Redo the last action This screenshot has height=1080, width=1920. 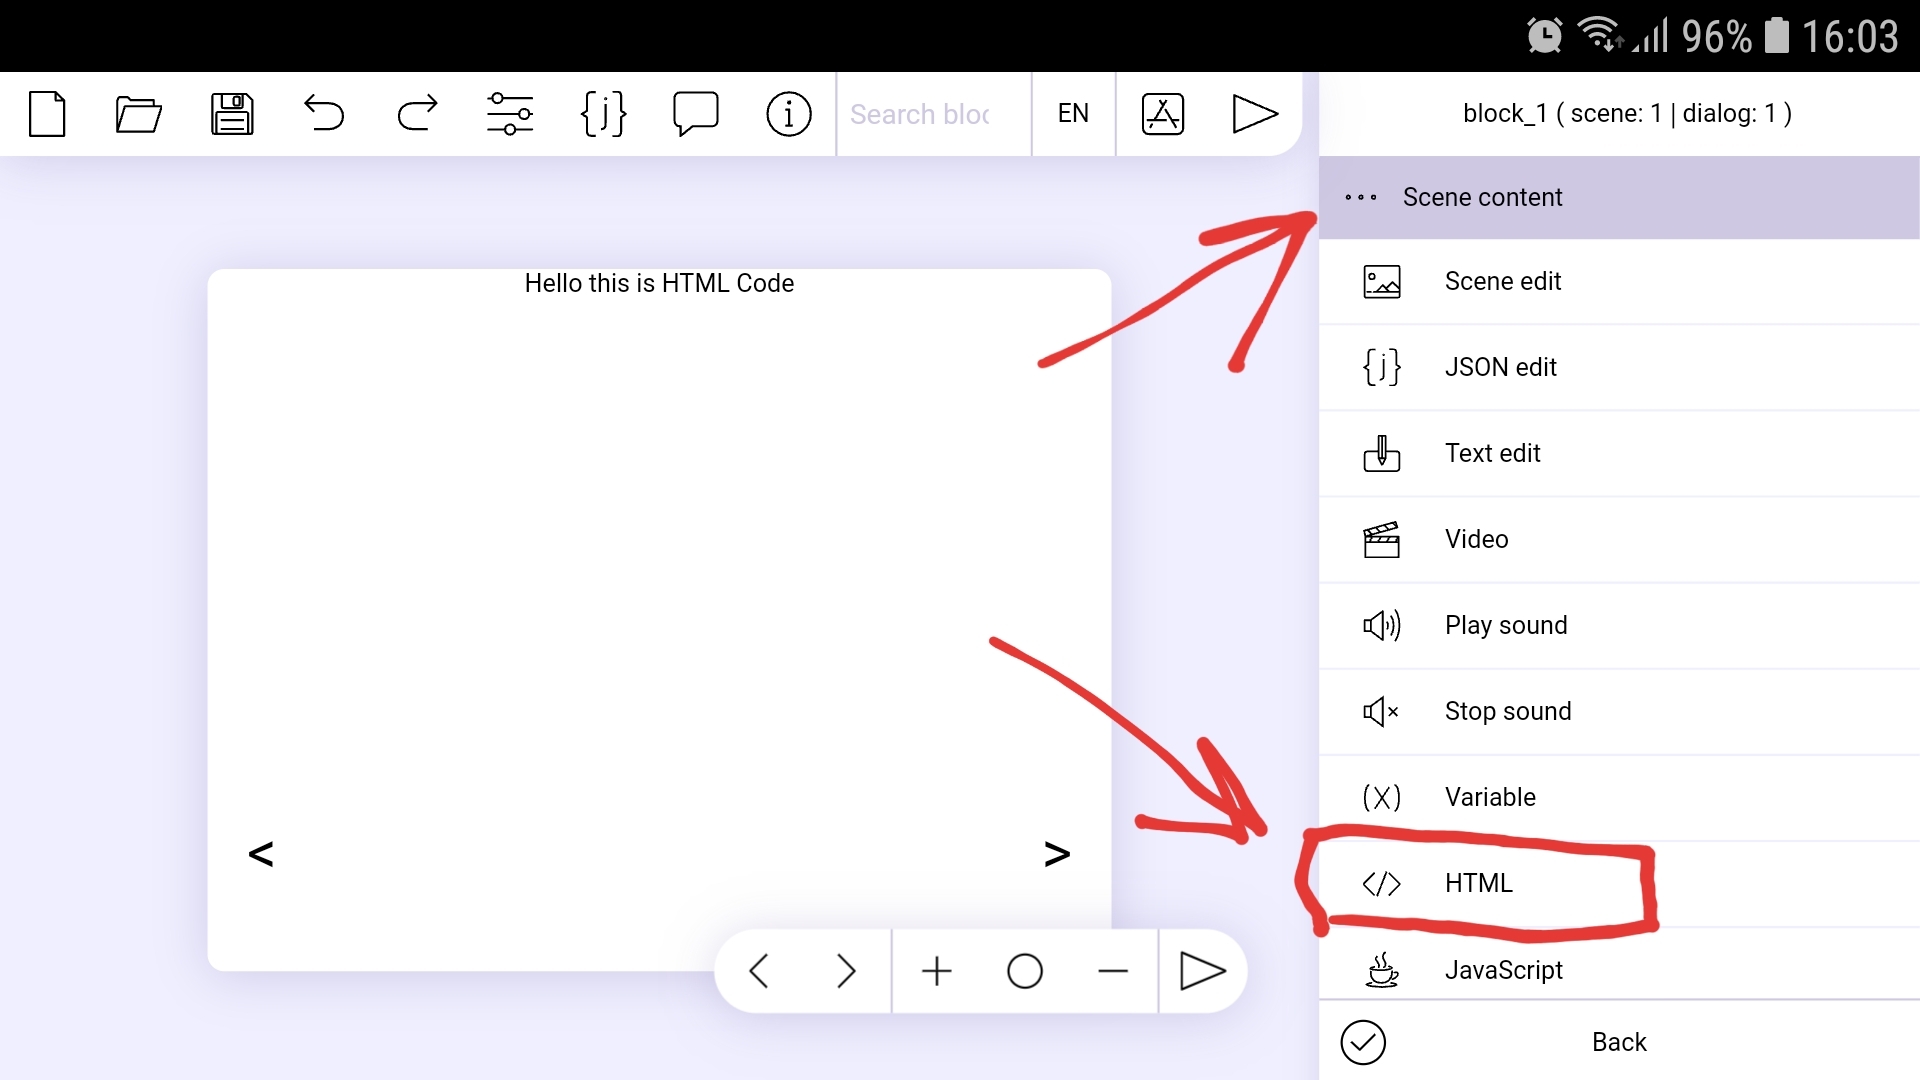click(x=417, y=114)
